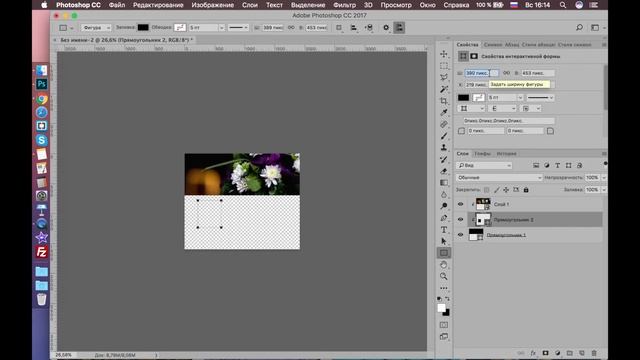Open the Редактирование menu
The image size is (640, 360).
[x=158, y=5]
